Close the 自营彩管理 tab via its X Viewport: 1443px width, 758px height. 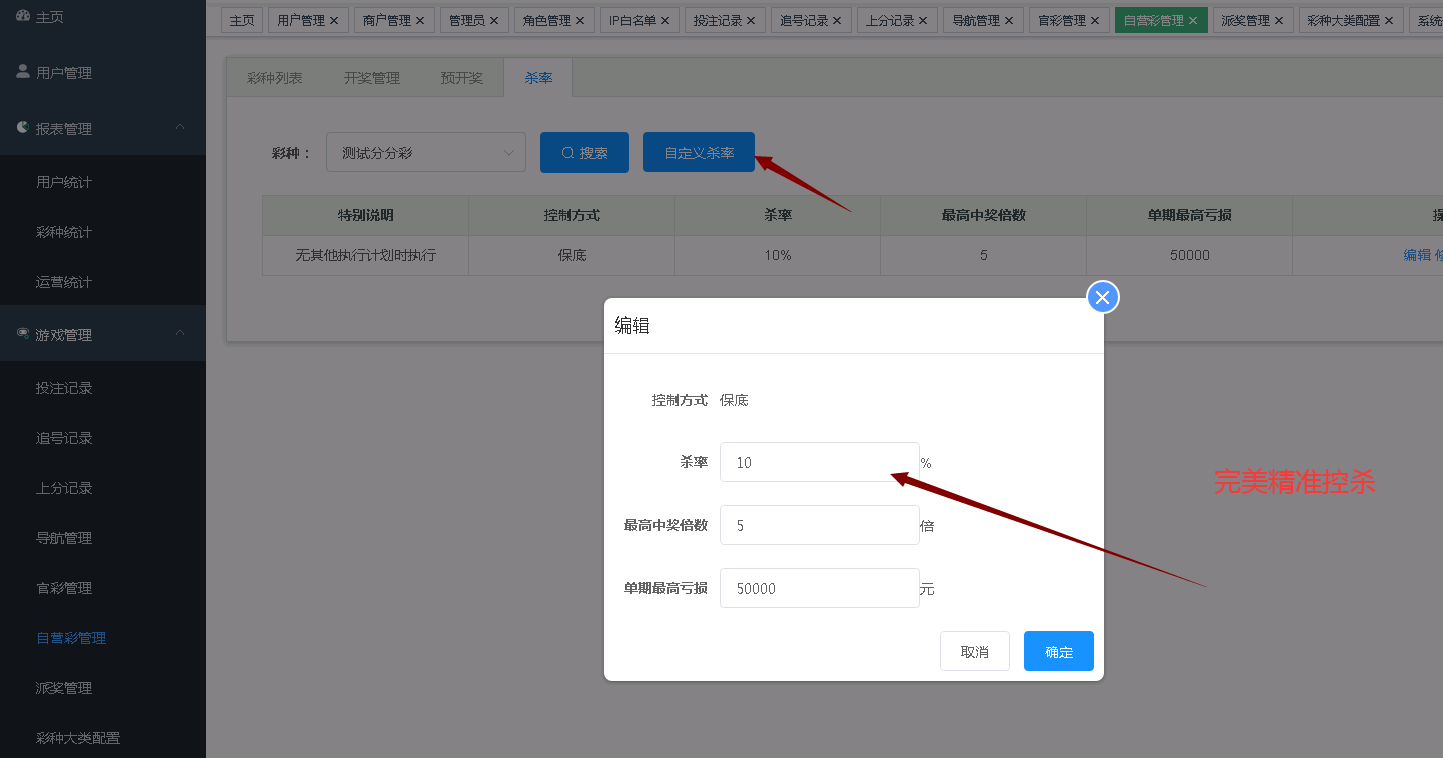(x=1193, y=21)
